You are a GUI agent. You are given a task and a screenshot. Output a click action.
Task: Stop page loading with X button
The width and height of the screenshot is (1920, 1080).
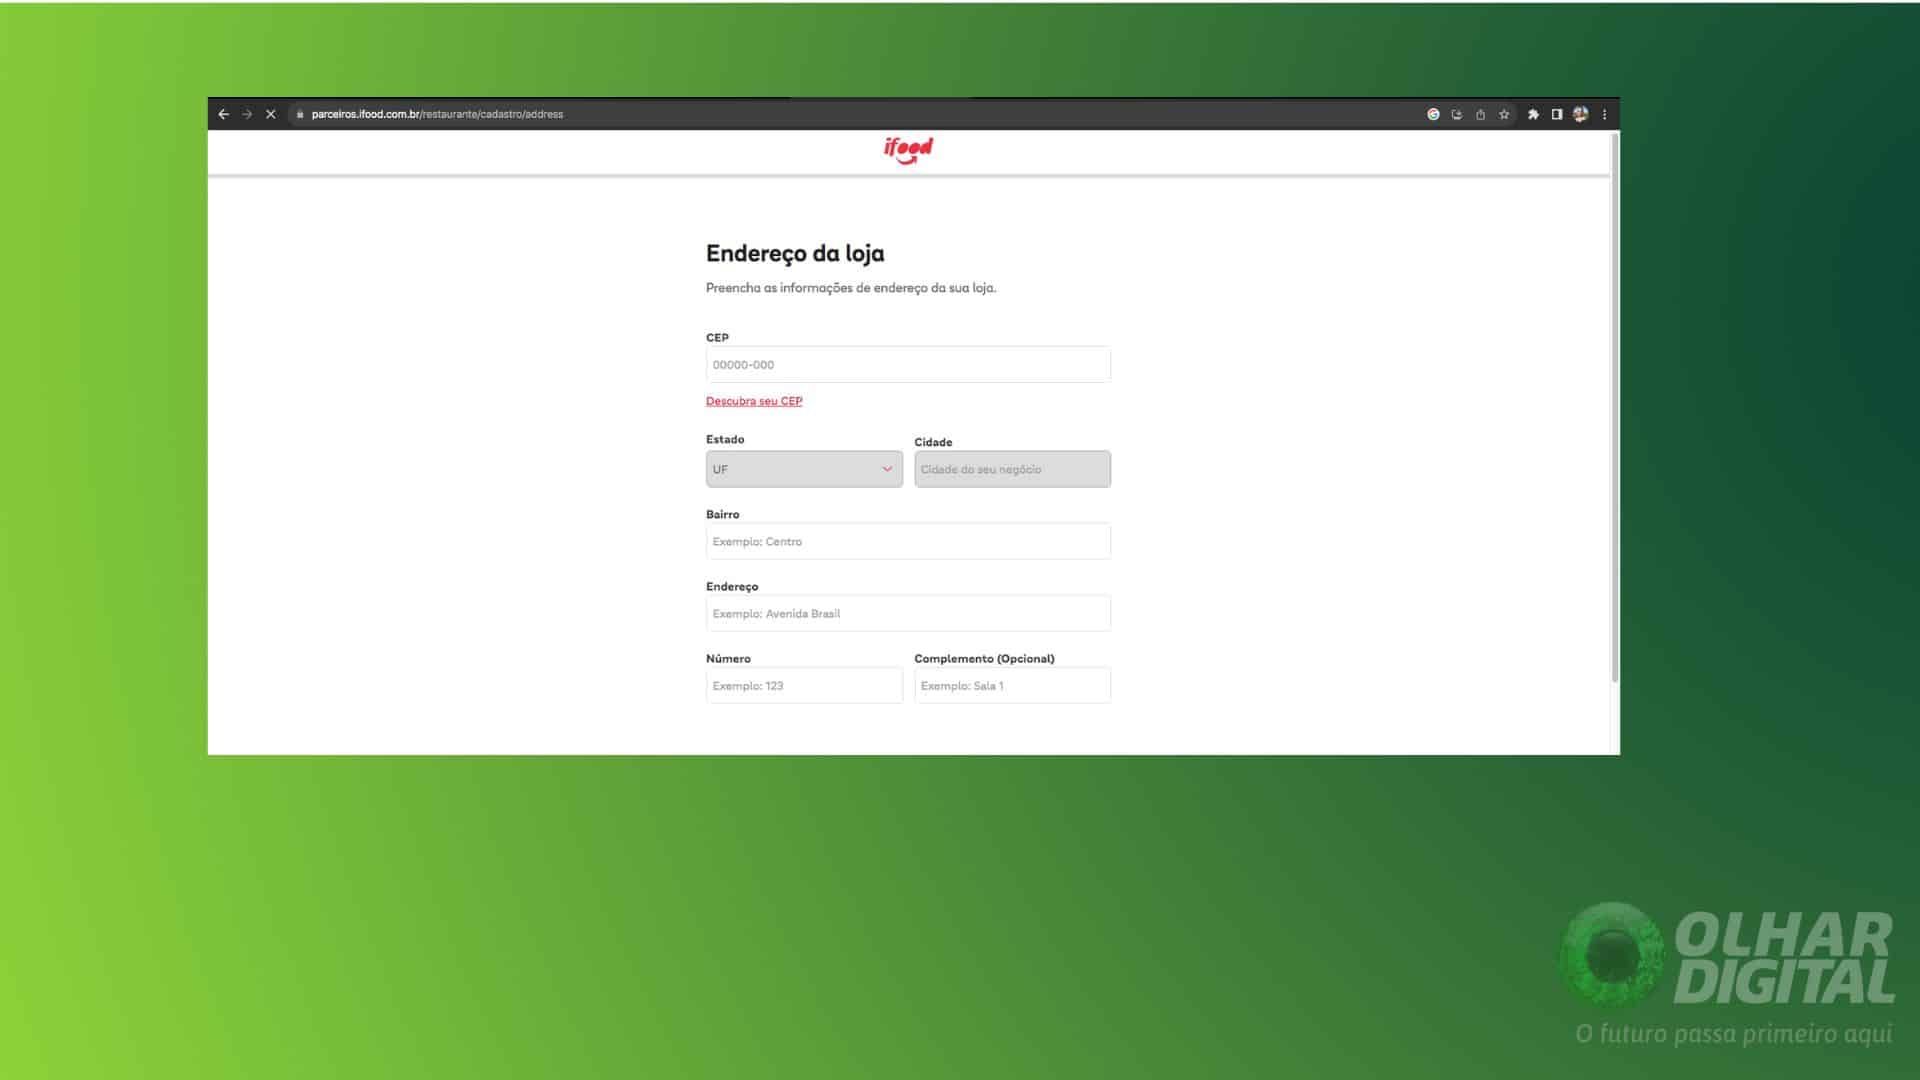tap(270, 114)
